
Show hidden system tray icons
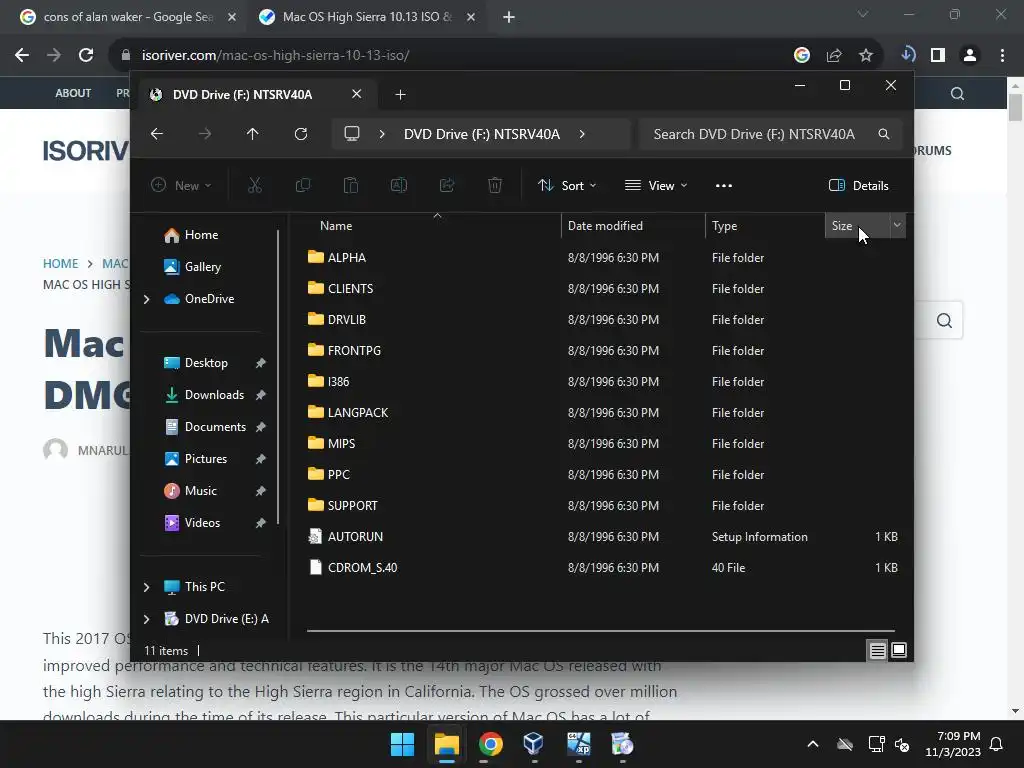click(812, 744)
